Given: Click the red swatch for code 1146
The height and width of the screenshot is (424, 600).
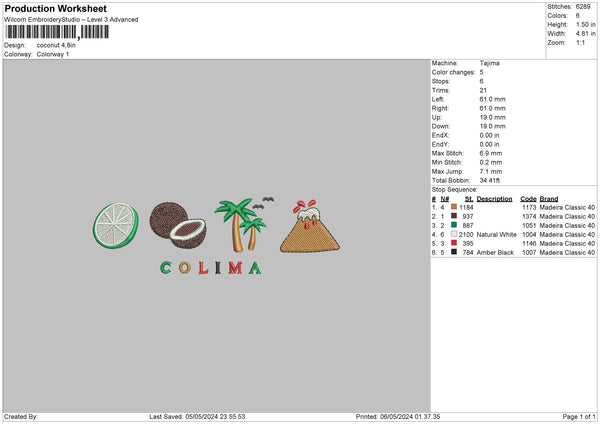Looking at the screenshot, I should pyautogui.click(x=454, y=243).
